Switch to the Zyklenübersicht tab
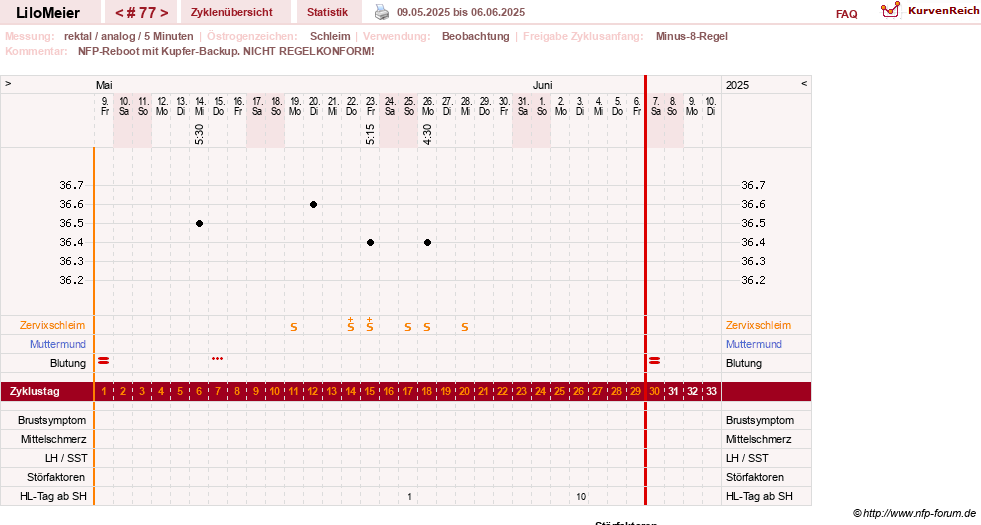Image resolution: width=981 pixels, height=525 pixels. pyautogui.click(x=231, y=12)
